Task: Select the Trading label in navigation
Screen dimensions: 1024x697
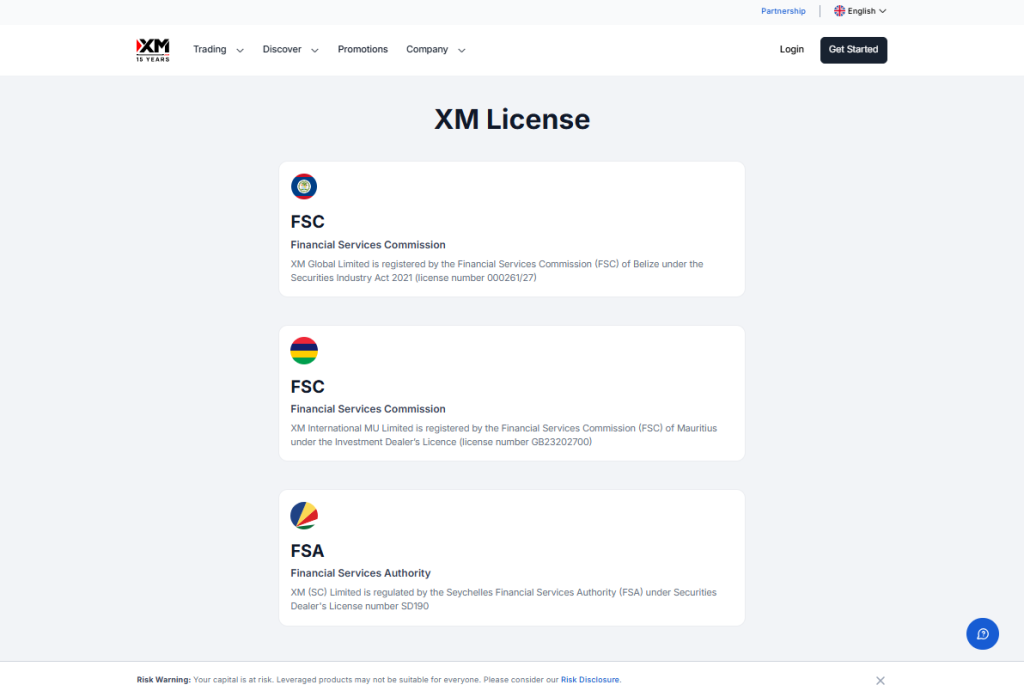Action: pos(210,49)
